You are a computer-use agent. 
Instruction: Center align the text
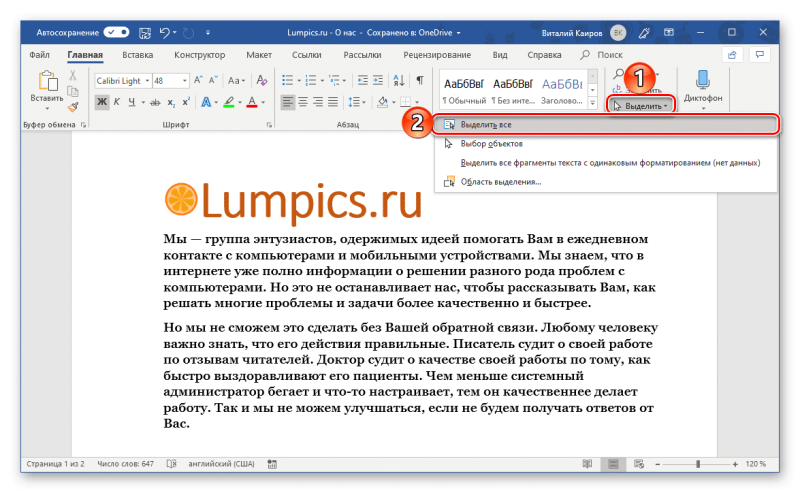tap(303, 103)
